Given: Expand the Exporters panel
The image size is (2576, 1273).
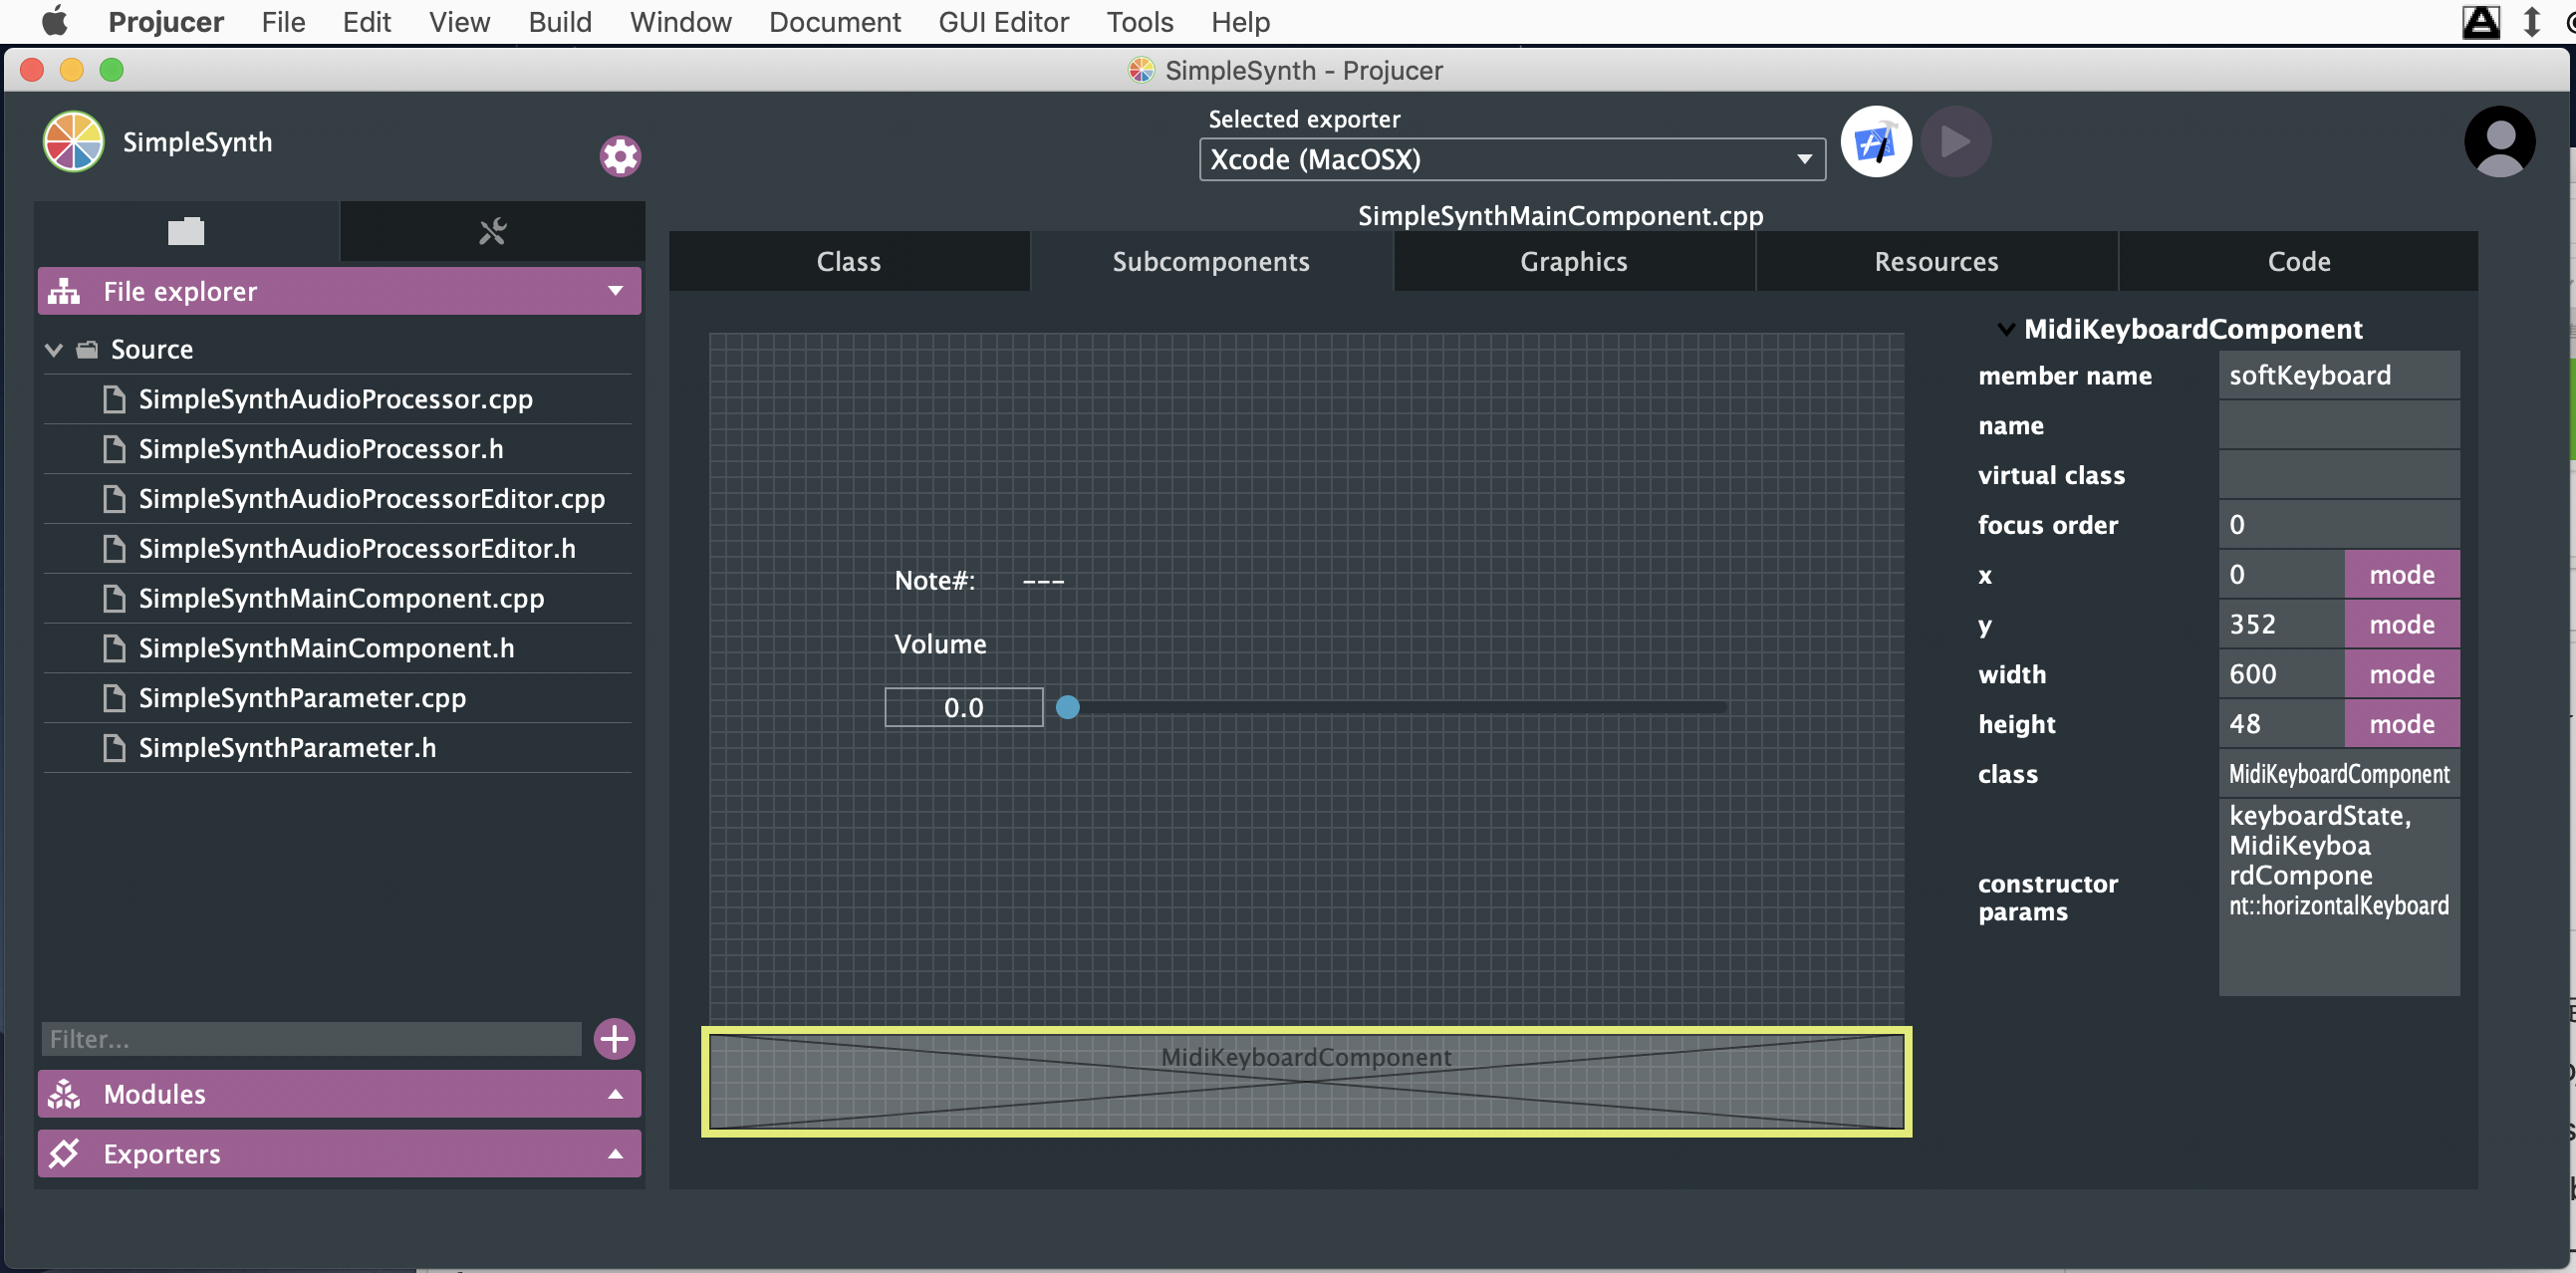Looking at the screenshot, I should (x=339, y=1153).
